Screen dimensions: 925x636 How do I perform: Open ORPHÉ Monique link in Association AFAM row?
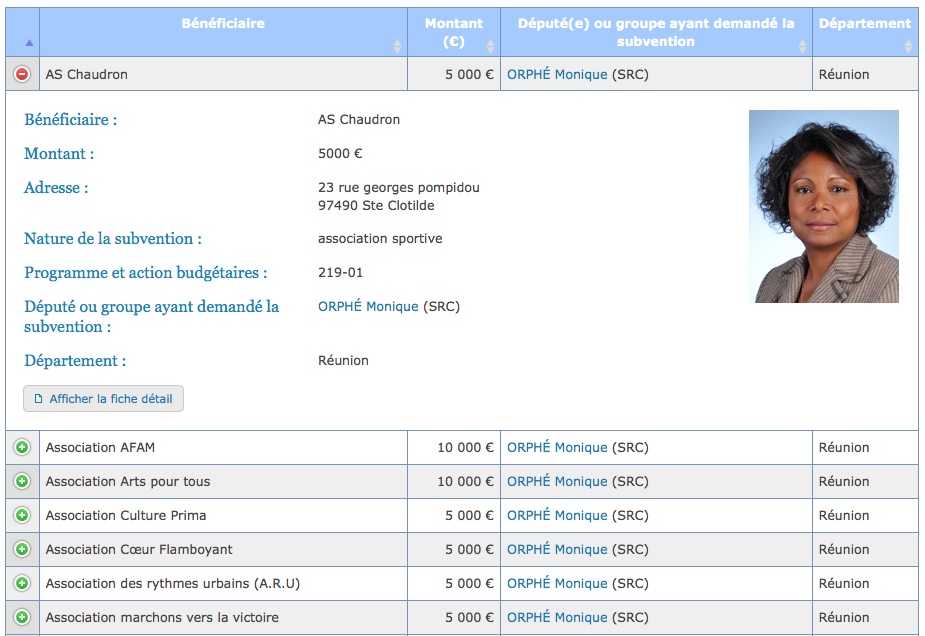[x=557, y=447]
